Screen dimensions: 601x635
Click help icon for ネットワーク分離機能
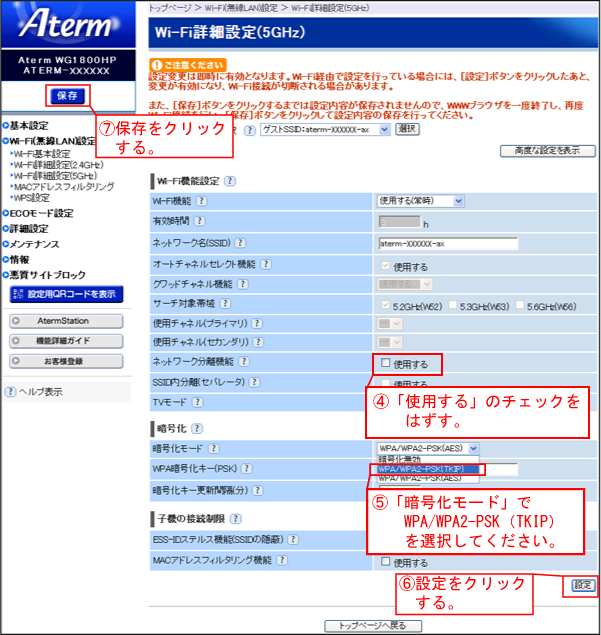pyautogui.click(x=243, y=362)
